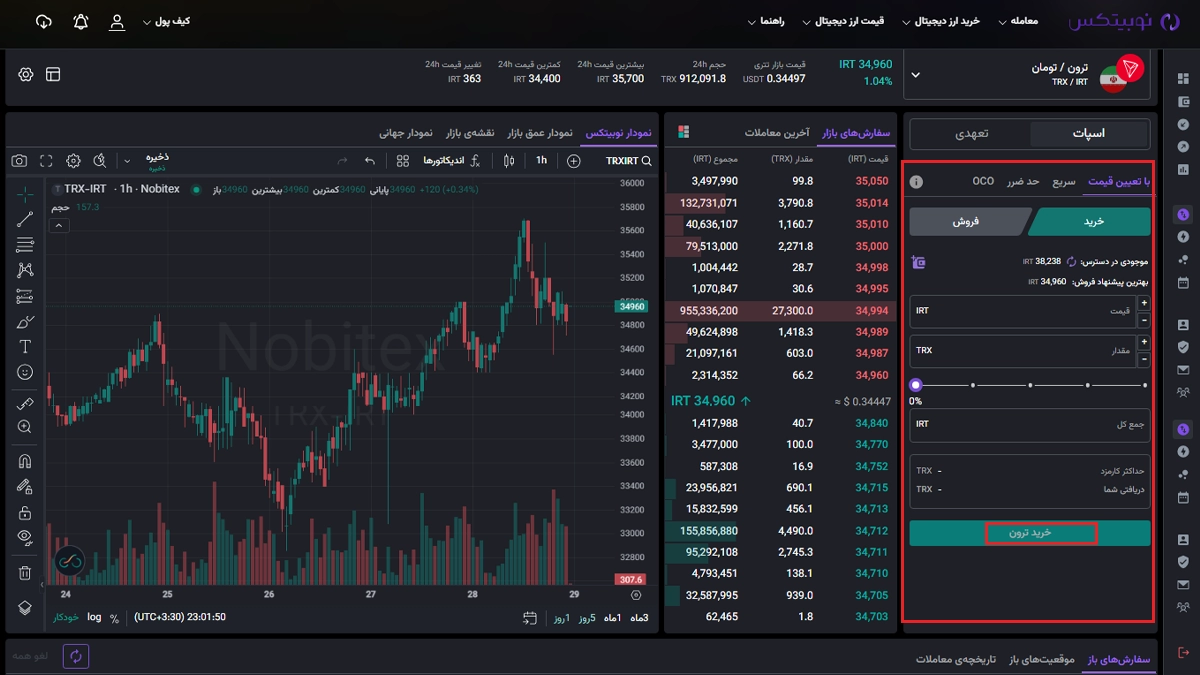Viewport: 1200px width, 675px height.
Task: Click the percentage slider handle at 0%
Action: (916, 384)
